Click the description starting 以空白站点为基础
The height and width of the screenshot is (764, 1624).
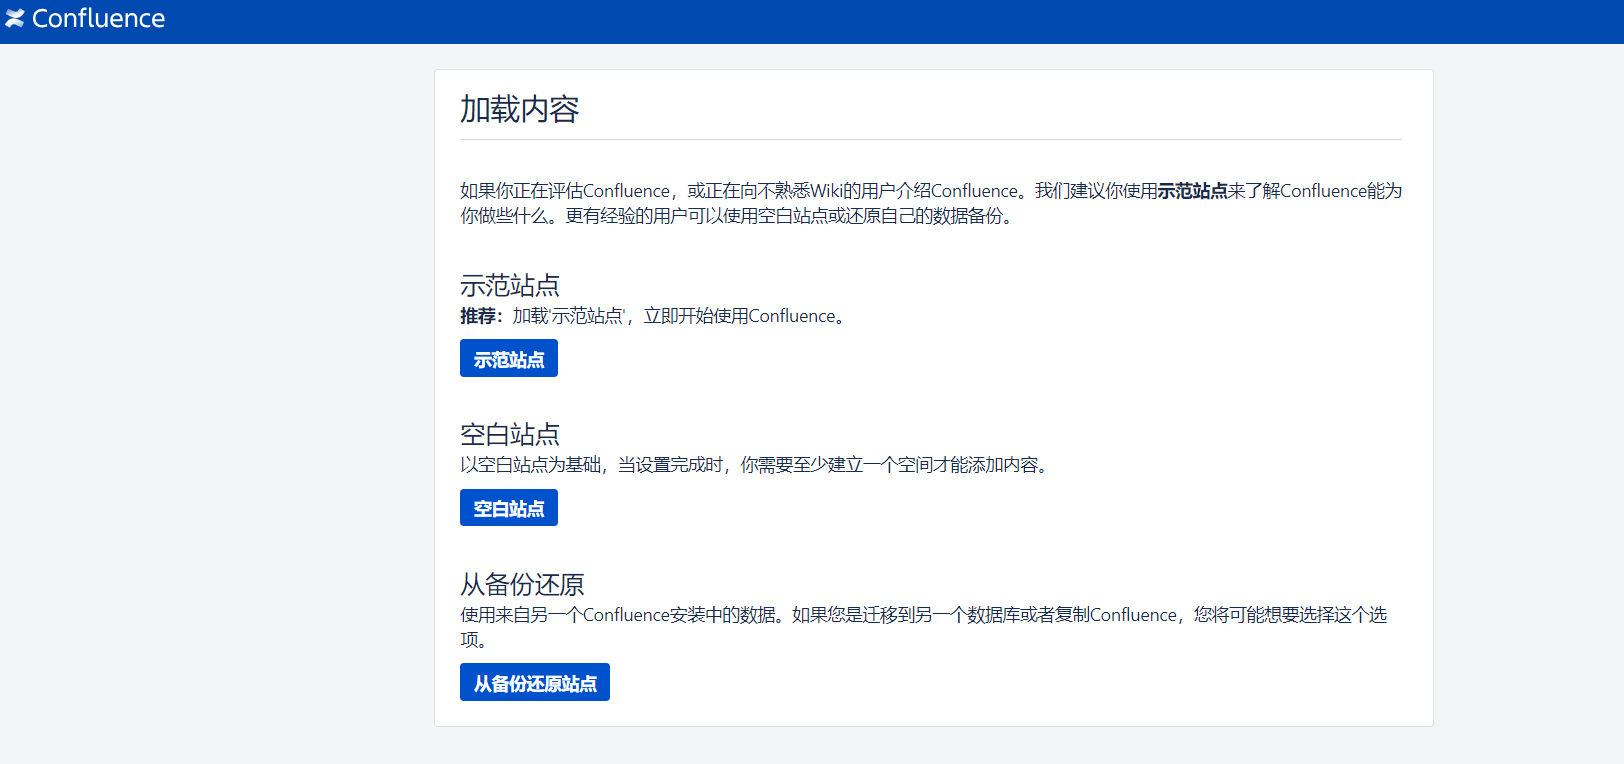pos(757,465)
